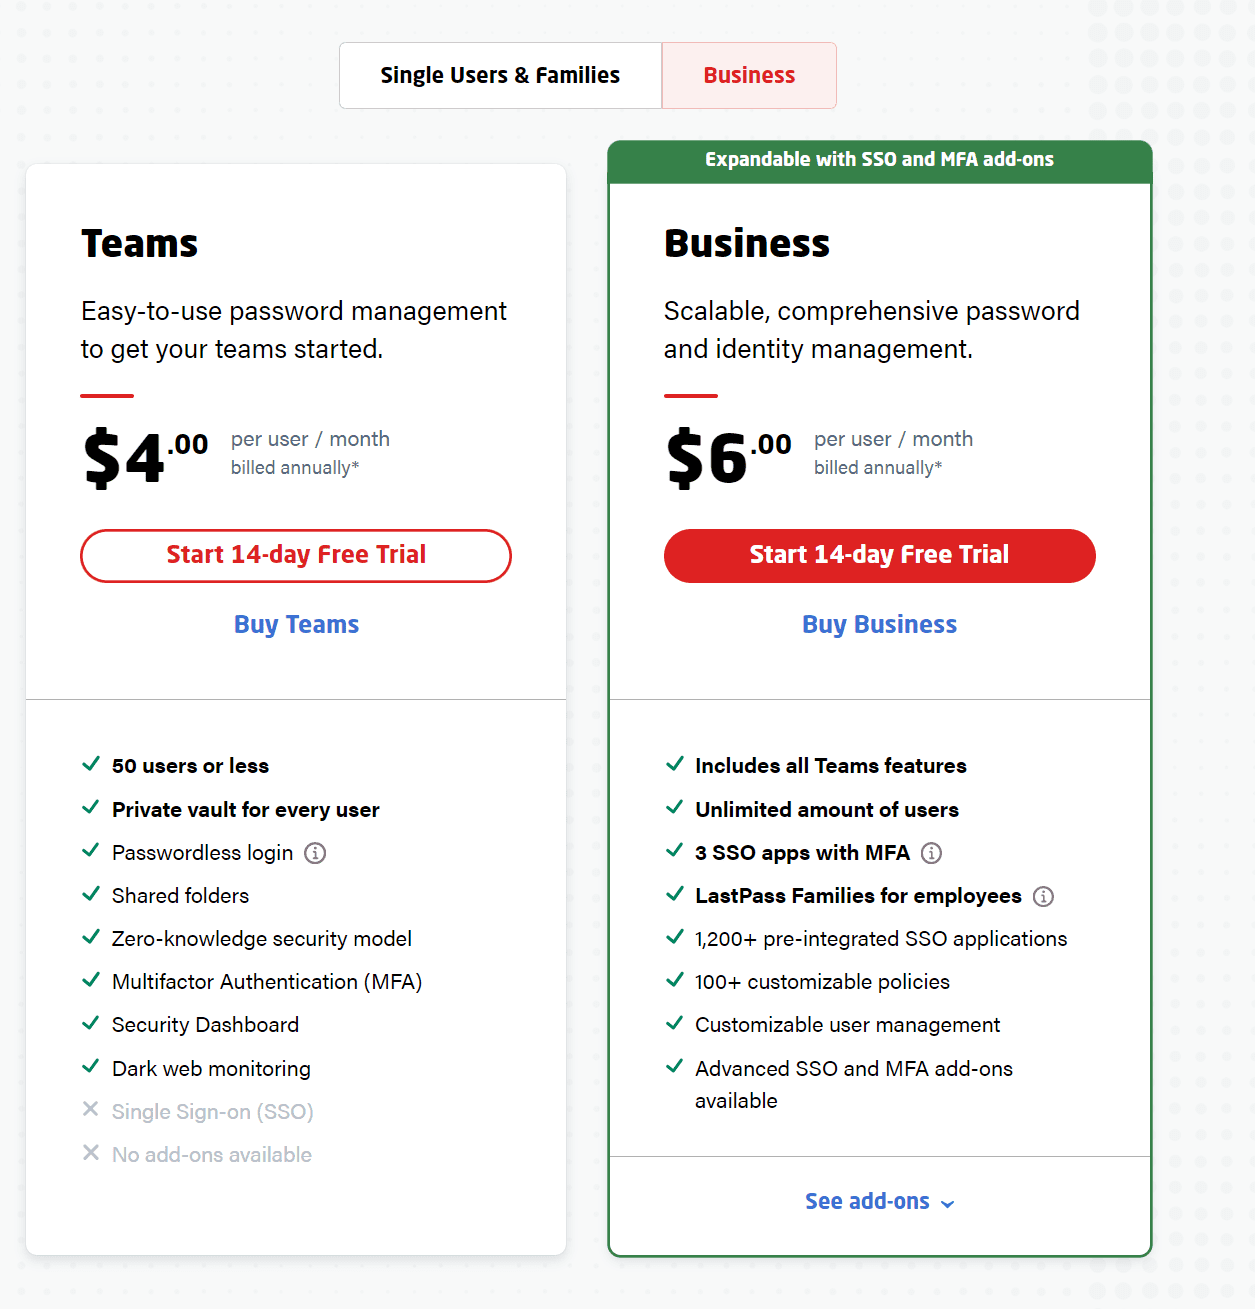Image resolution: width=1255 pixels, height=1309 pixels.
Task: Switch to Single Users & Families tab
Action: [500, 75]
